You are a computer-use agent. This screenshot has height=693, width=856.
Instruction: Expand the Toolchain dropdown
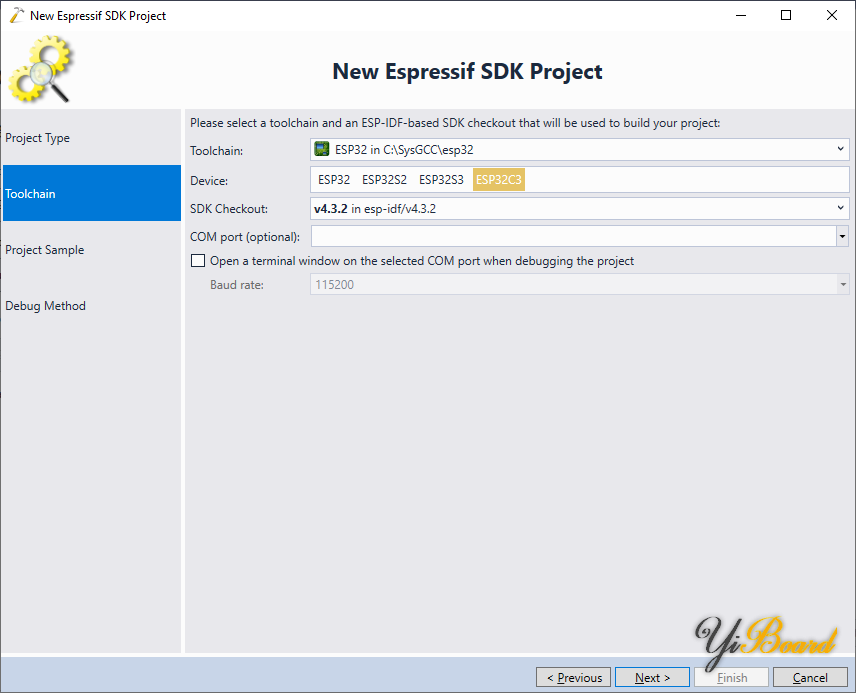840,149
